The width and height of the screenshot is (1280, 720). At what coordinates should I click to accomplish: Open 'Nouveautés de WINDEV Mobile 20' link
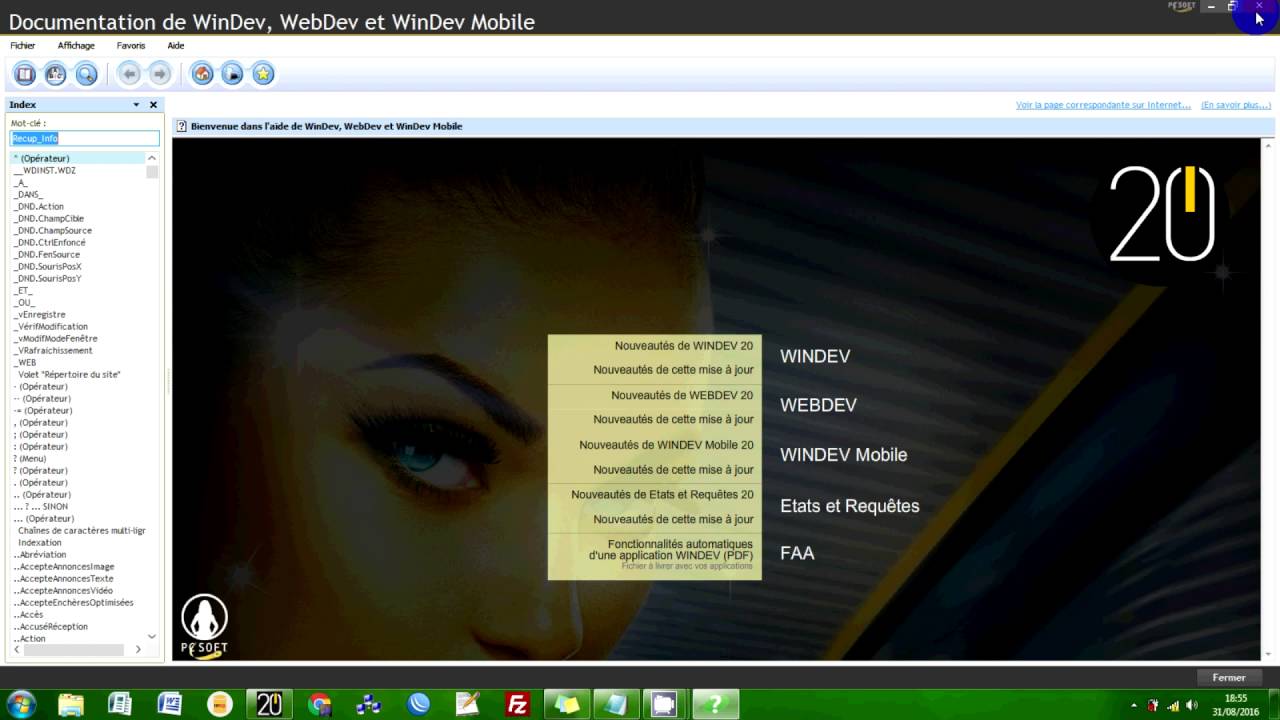coord(666,445)
